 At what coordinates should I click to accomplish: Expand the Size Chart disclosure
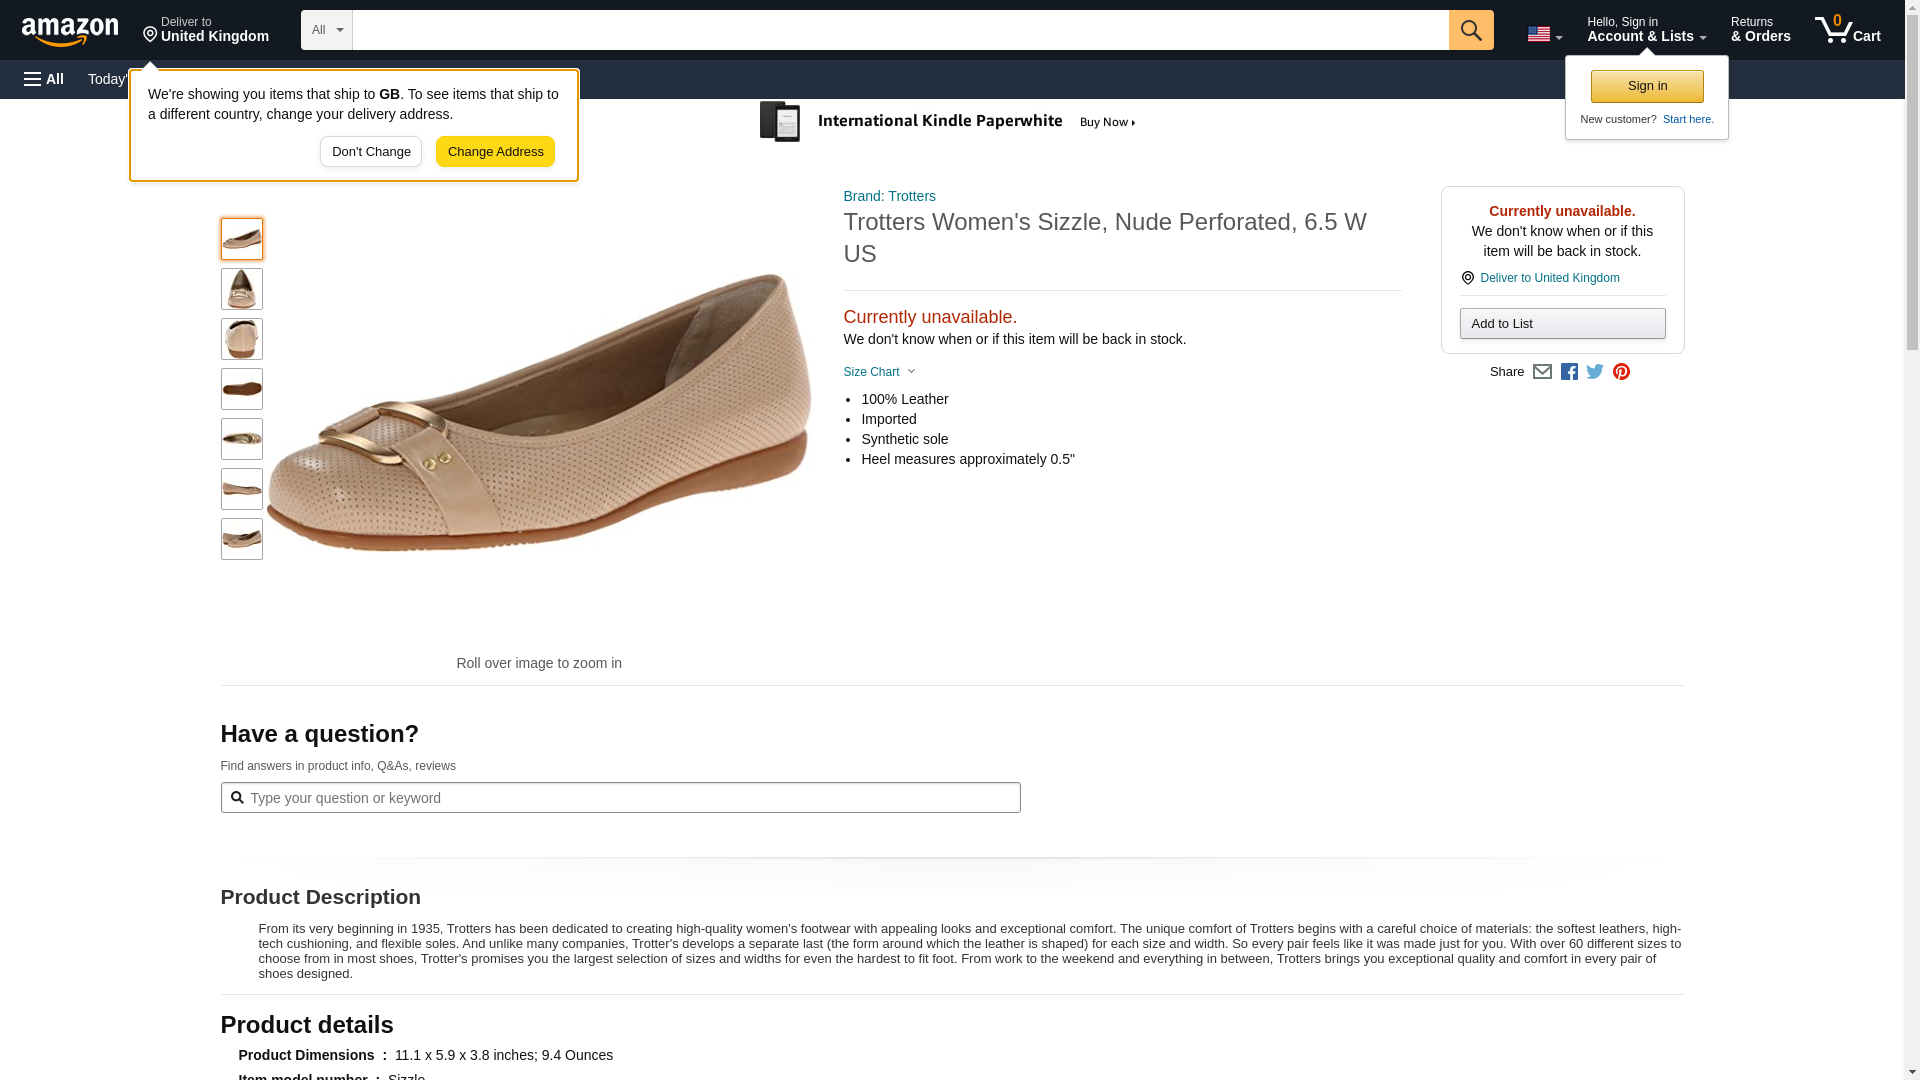tap(879, 372)
